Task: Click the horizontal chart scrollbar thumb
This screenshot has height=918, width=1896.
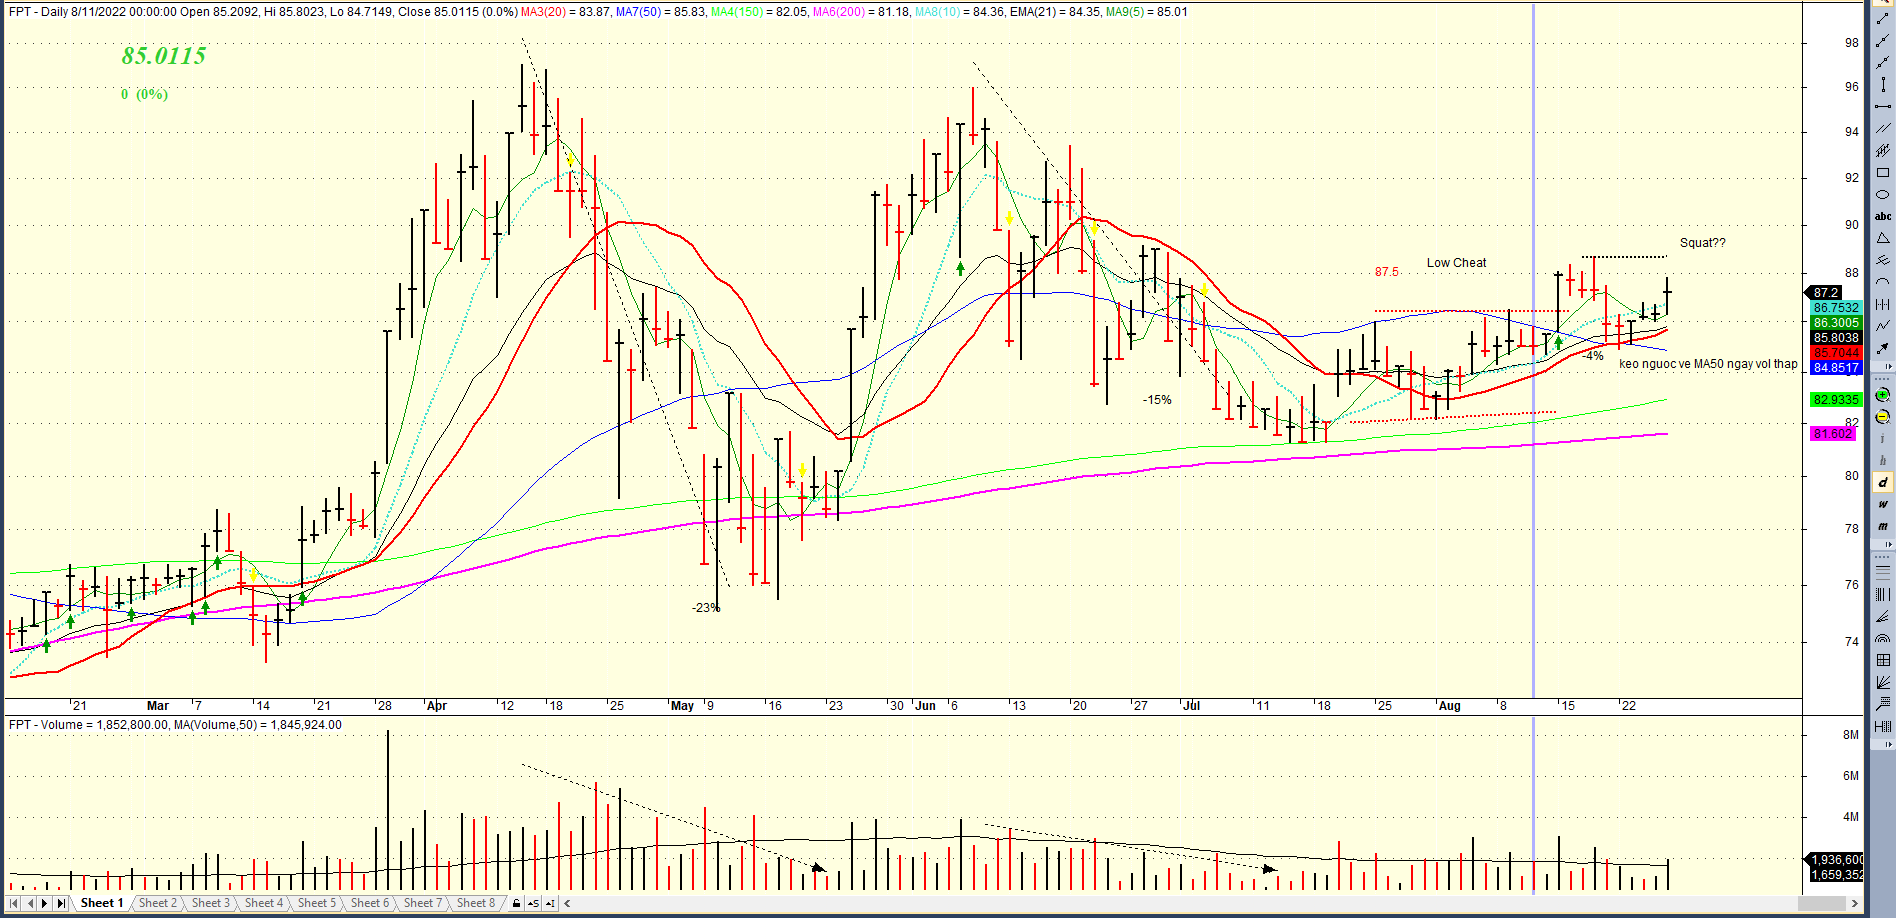Action: pyautogui.click(x=1823, y=903)
